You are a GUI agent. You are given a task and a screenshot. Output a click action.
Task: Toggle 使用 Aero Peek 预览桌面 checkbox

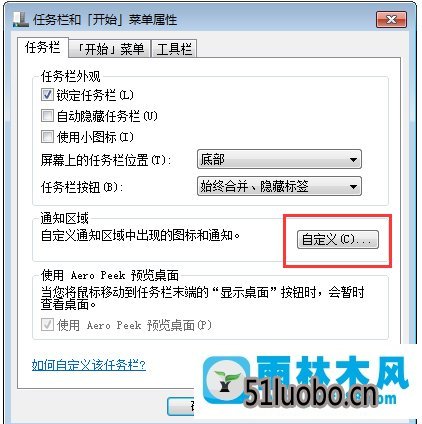coord(47,324)
